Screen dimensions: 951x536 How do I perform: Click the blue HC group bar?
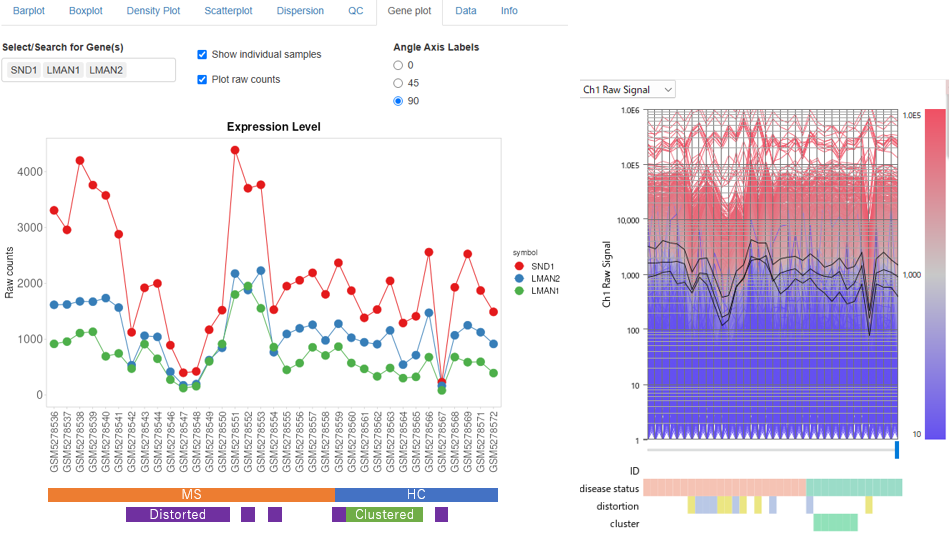pos(416,495)
